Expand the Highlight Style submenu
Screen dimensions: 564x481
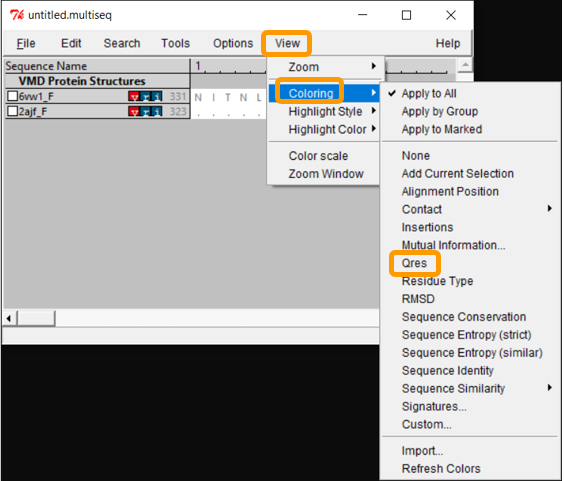324,112
